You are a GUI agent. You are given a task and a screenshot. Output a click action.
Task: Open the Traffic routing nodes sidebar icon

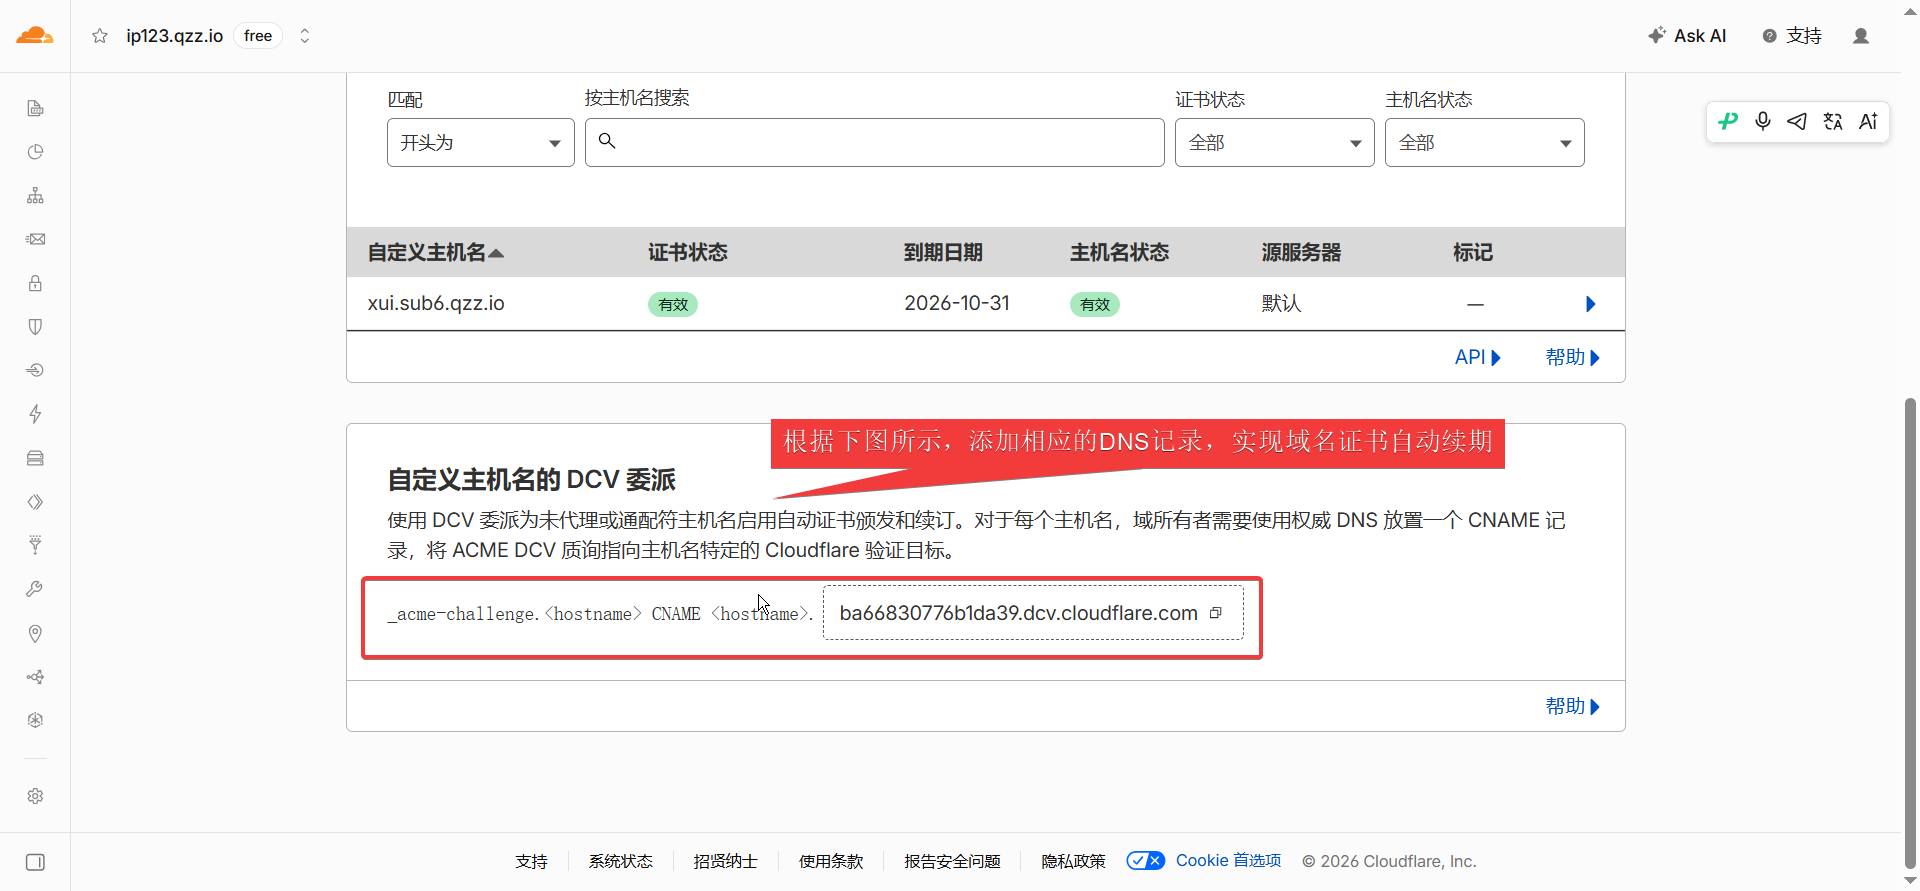point(35,677)
